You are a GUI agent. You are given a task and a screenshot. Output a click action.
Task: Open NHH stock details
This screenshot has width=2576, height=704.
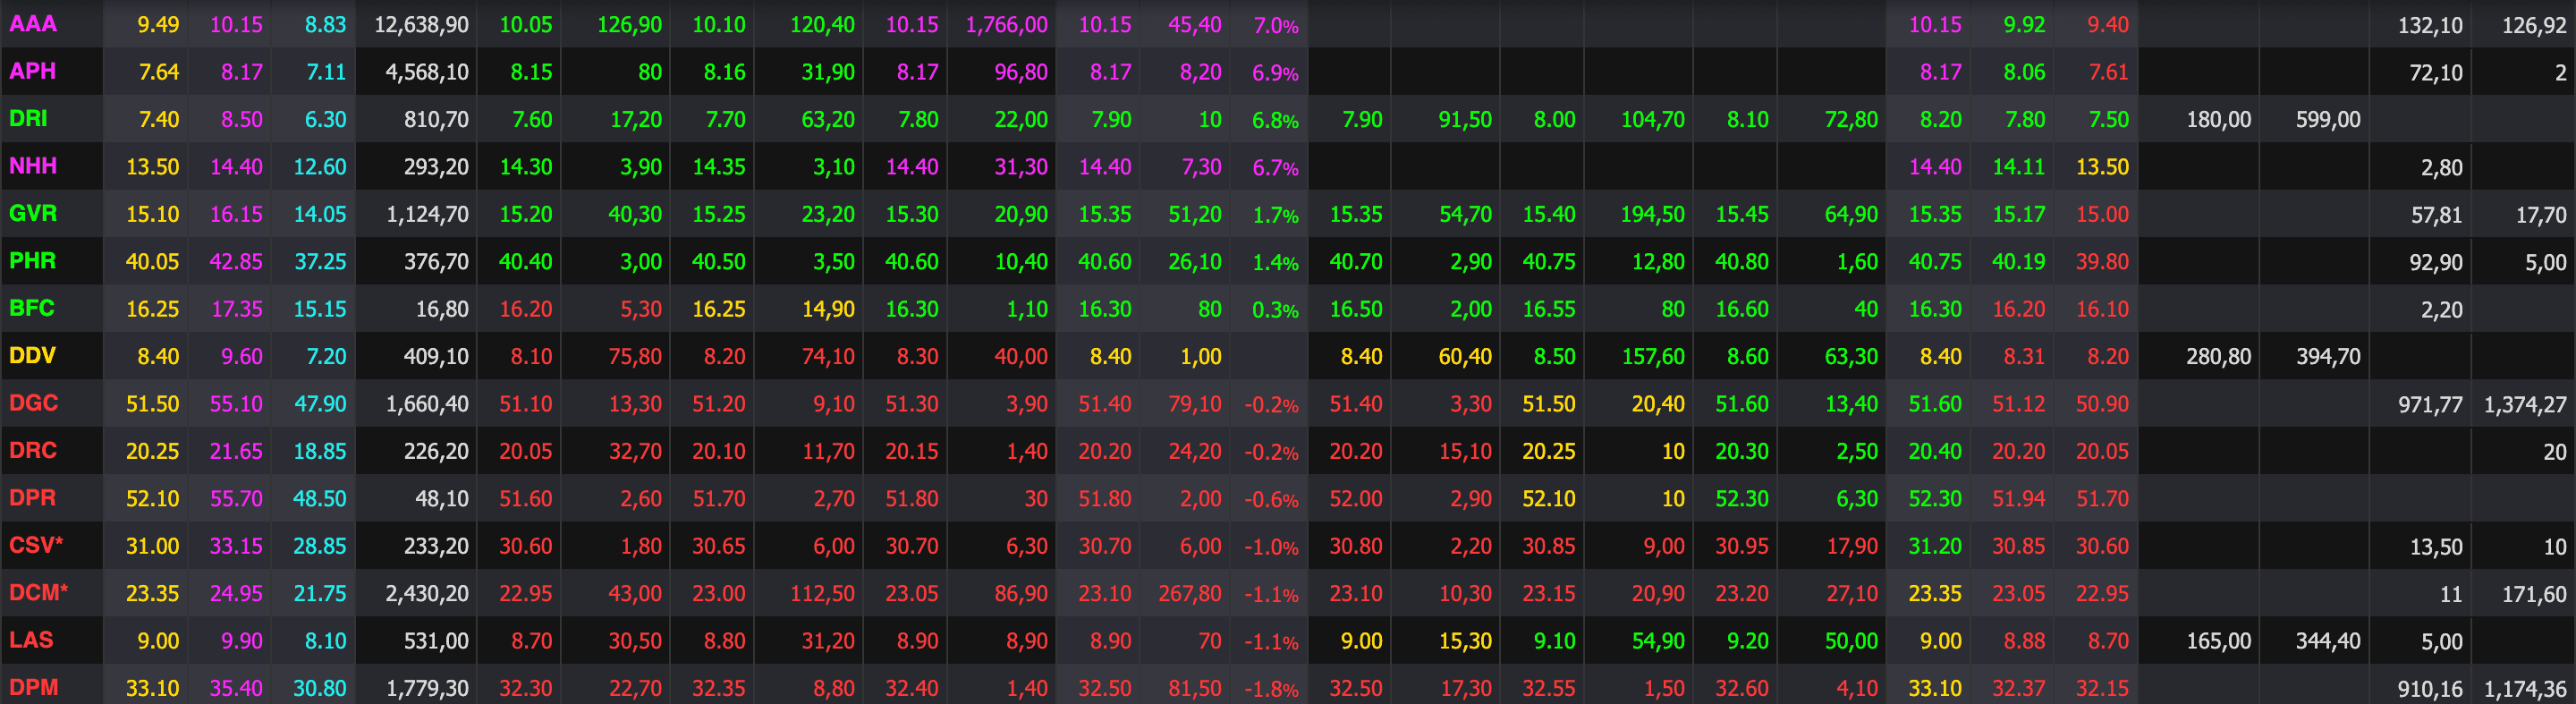coord(33,166)
